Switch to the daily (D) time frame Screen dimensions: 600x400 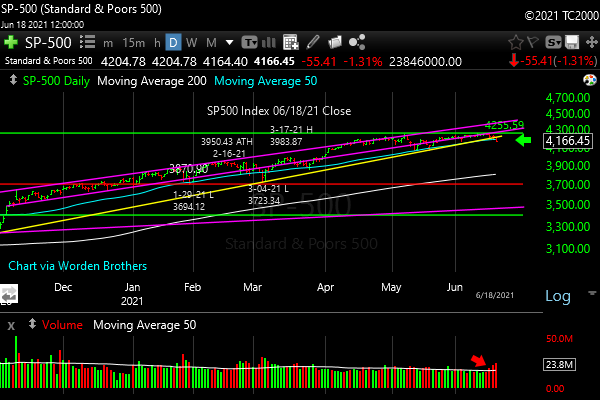tap(173, 43)
